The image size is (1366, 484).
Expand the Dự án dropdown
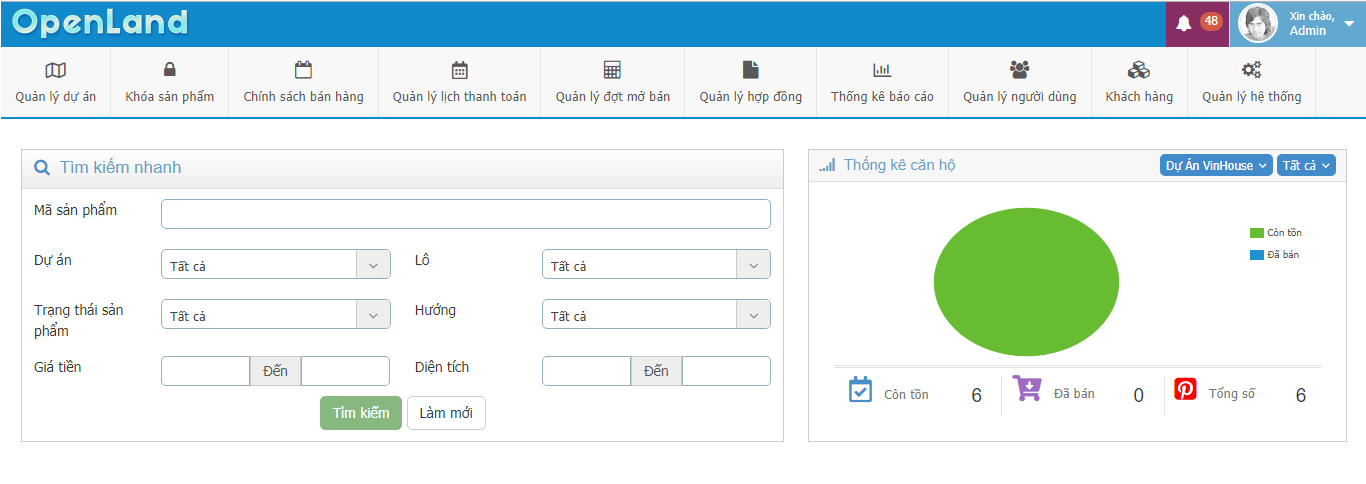pos(275,265)
